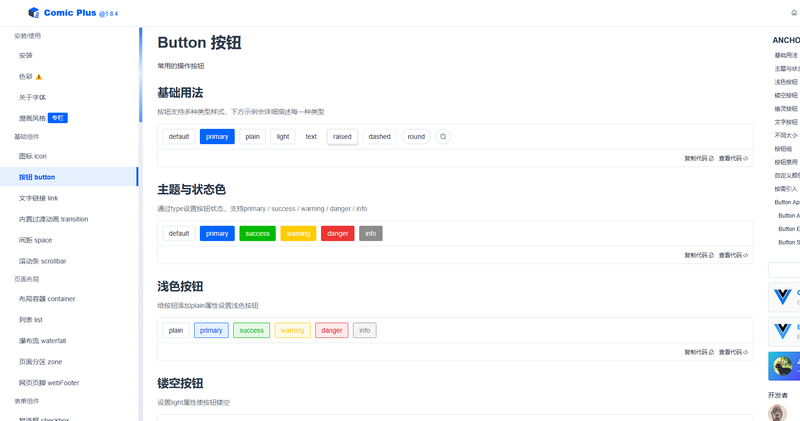Click plain button in 浅色按钮 demo
800x421 pixels.
[x=176, y=331]
